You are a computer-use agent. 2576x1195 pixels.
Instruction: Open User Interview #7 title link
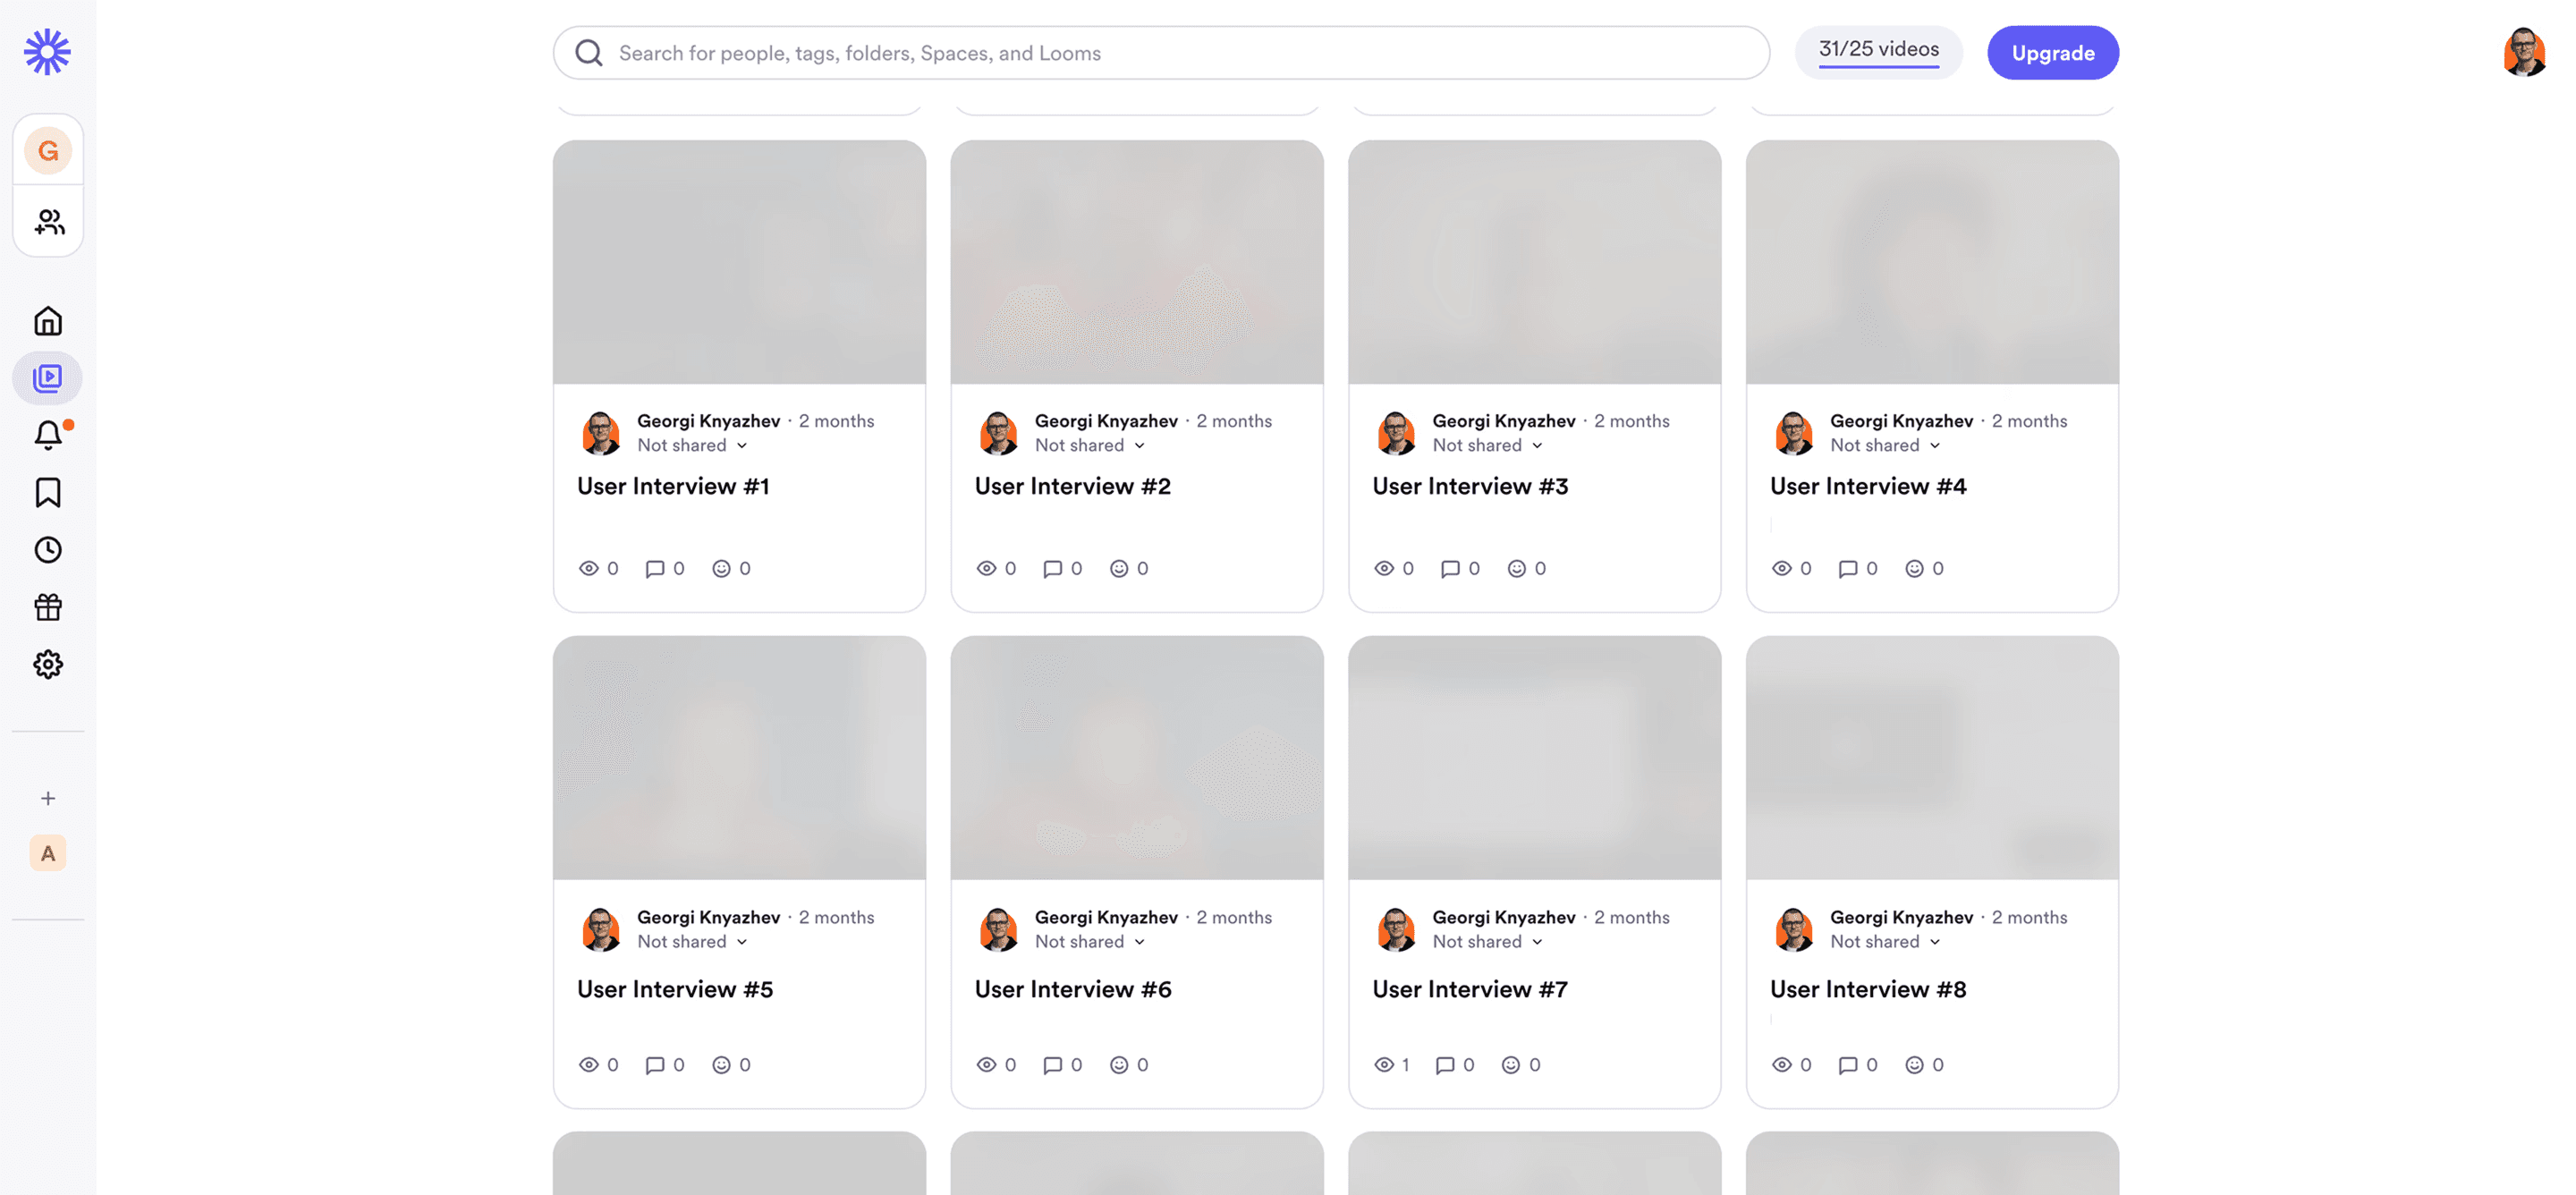tap(1470, 989)
